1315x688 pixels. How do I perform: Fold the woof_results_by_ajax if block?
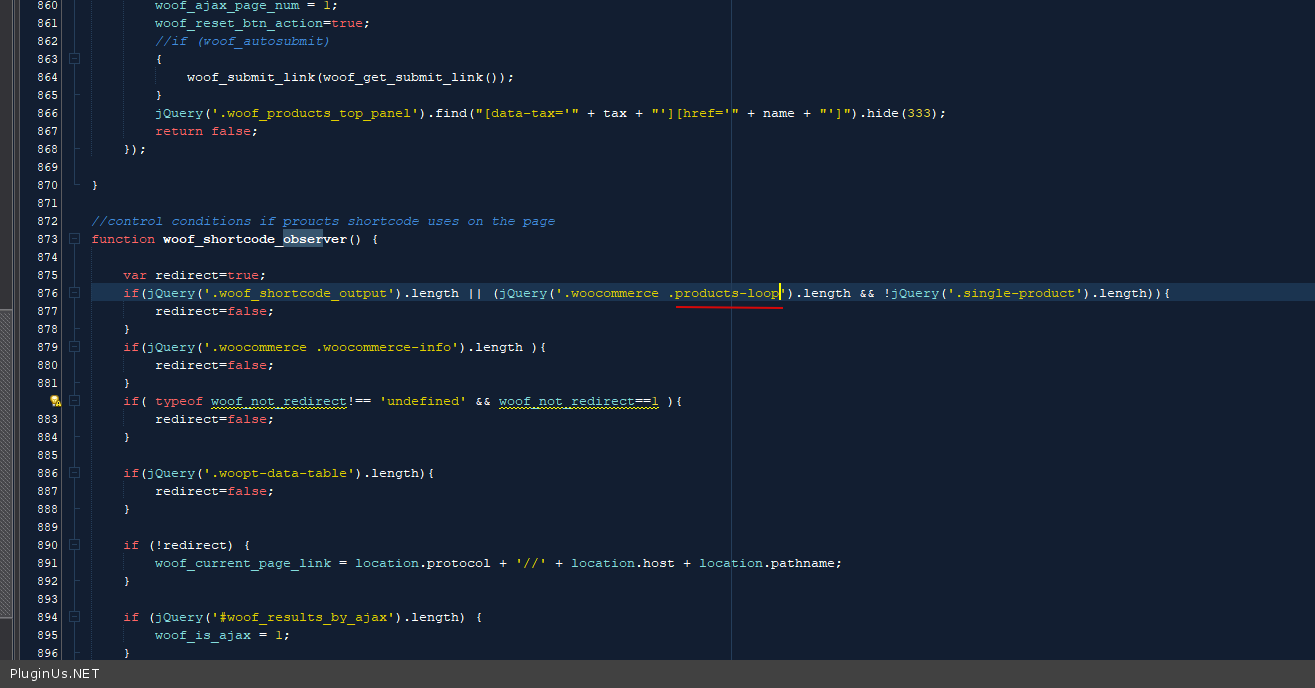point(74,617)
